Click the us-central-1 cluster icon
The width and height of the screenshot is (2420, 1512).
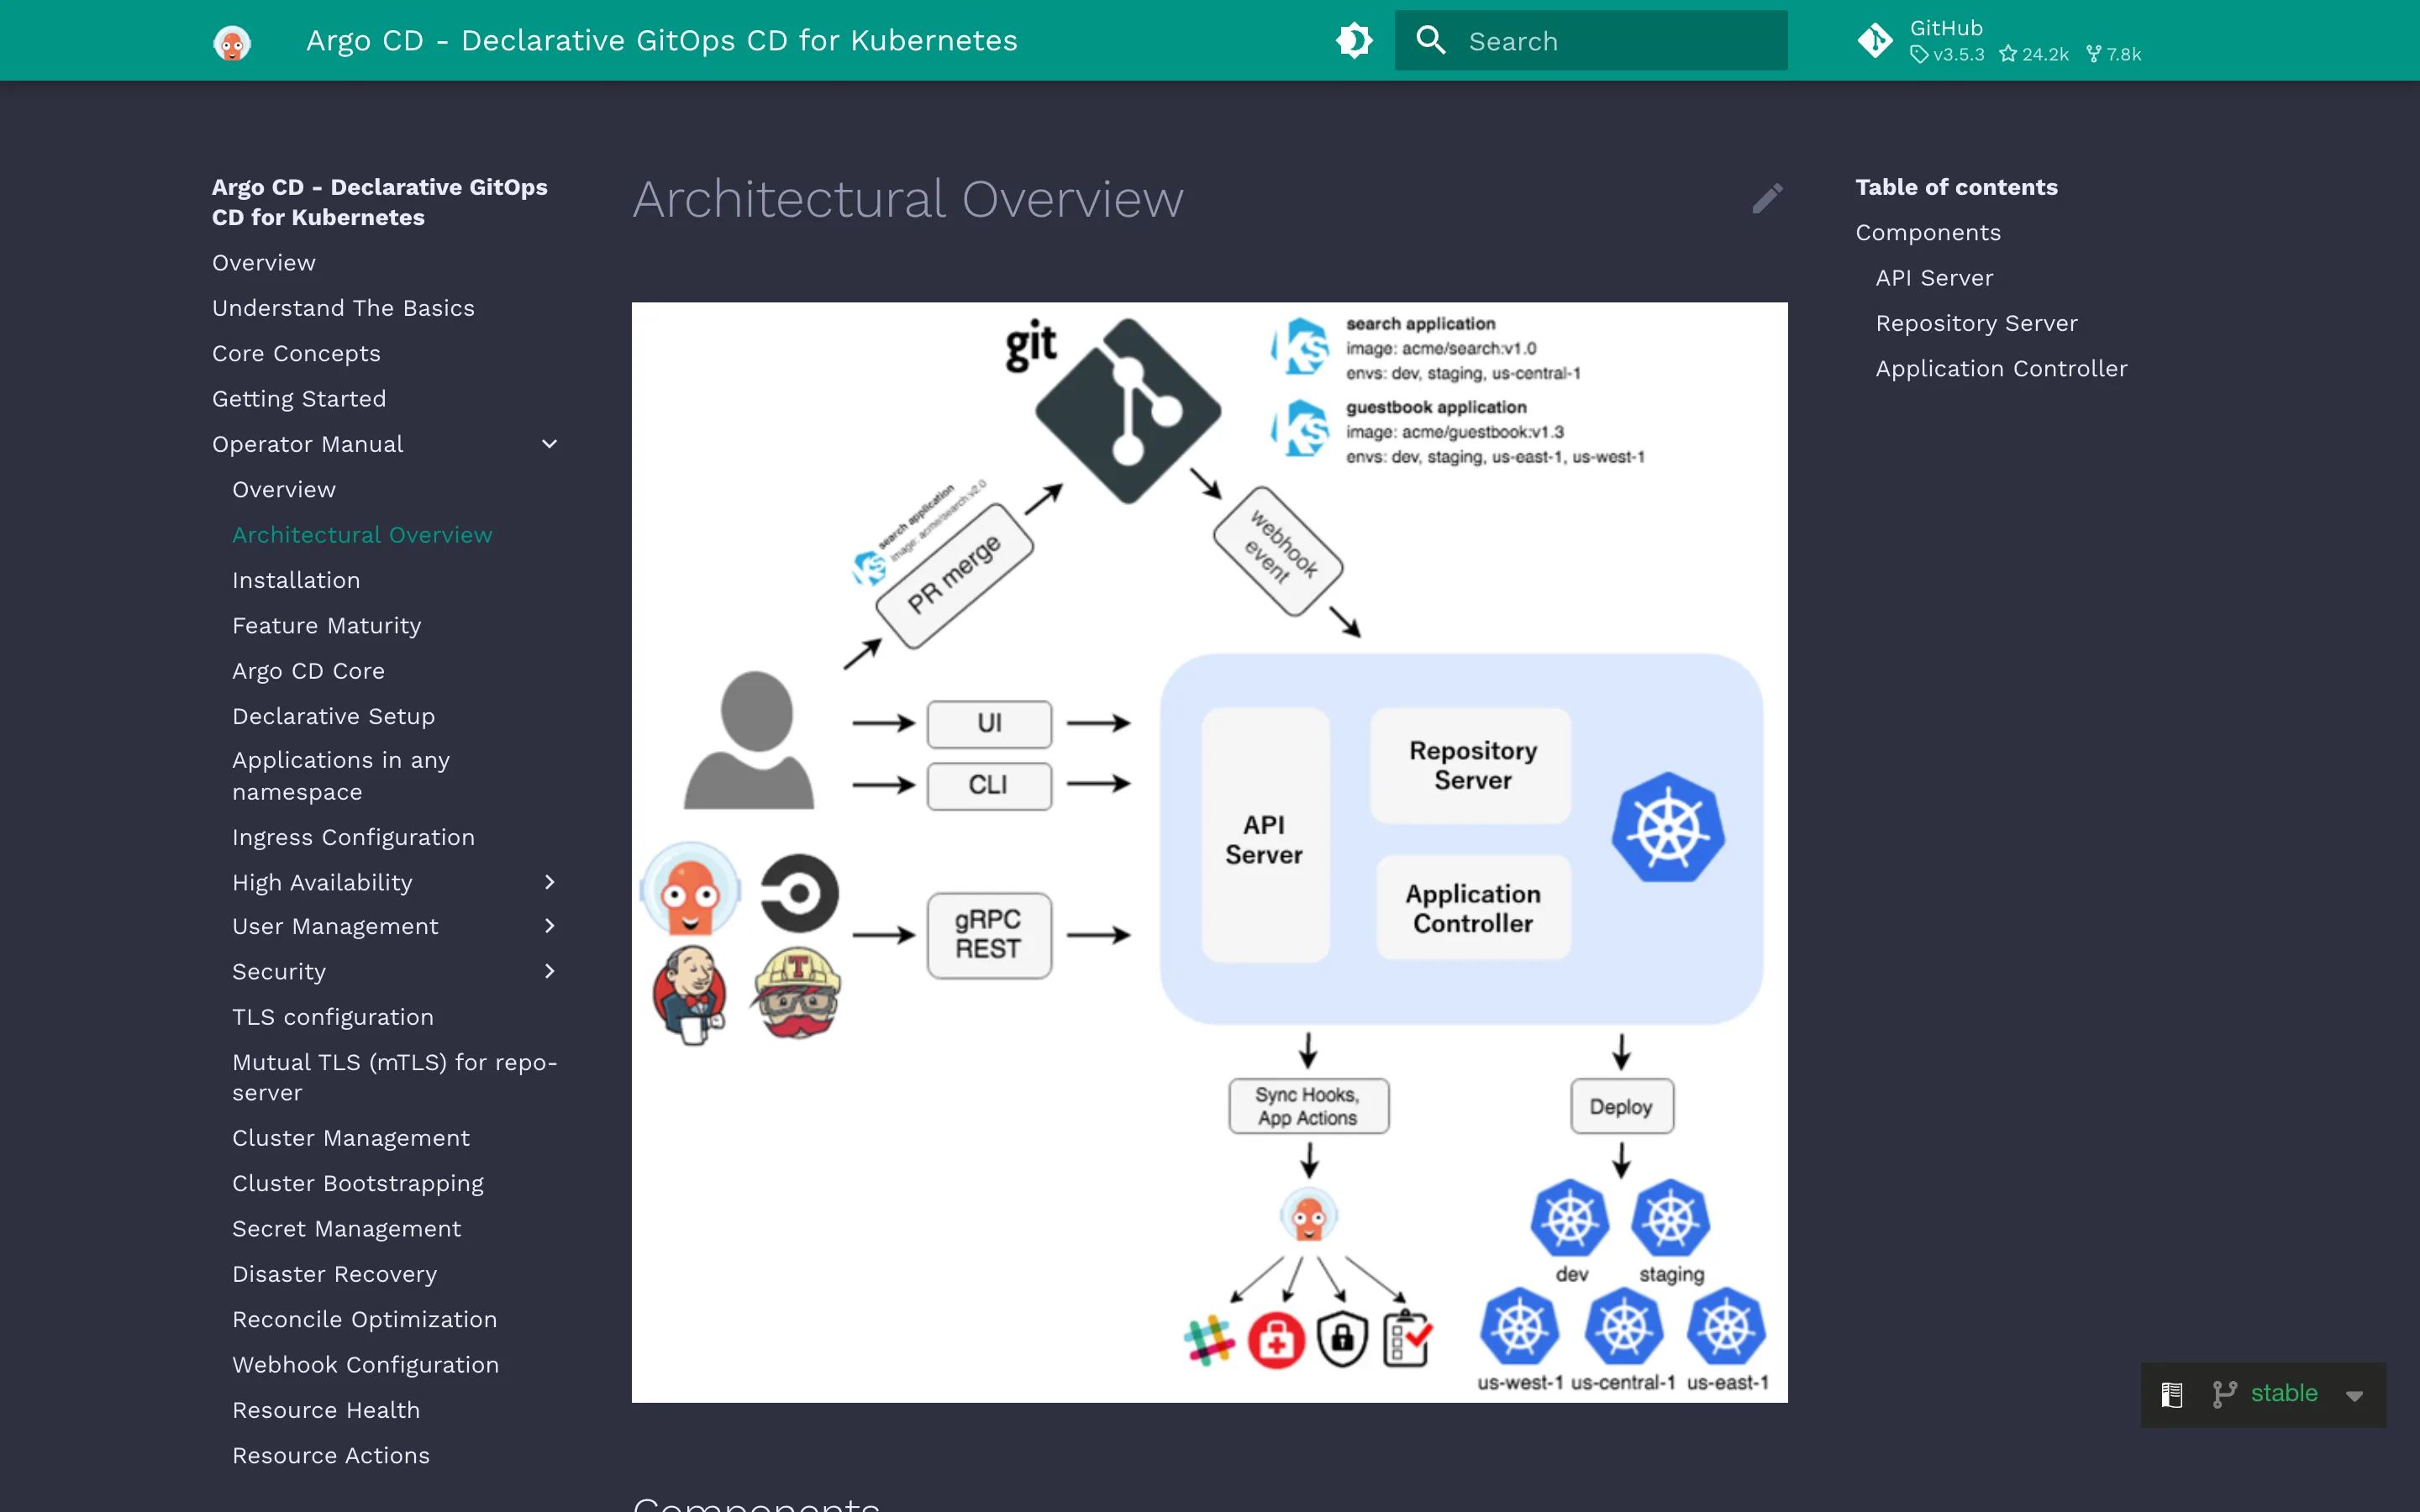coord(1623,1327)
